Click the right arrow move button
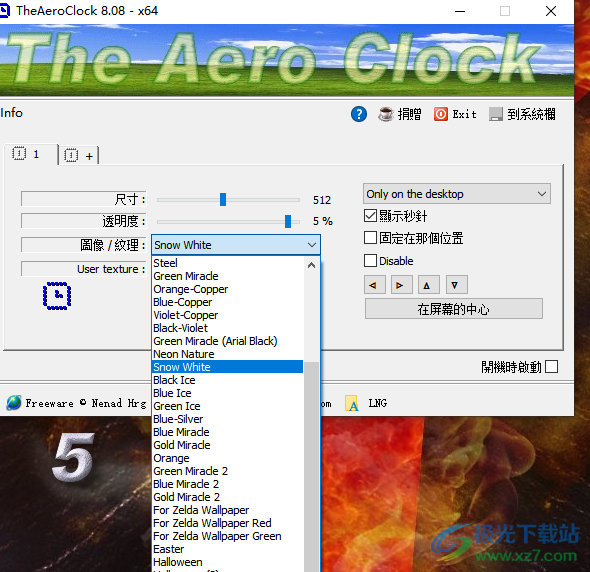 coord(402,285)
